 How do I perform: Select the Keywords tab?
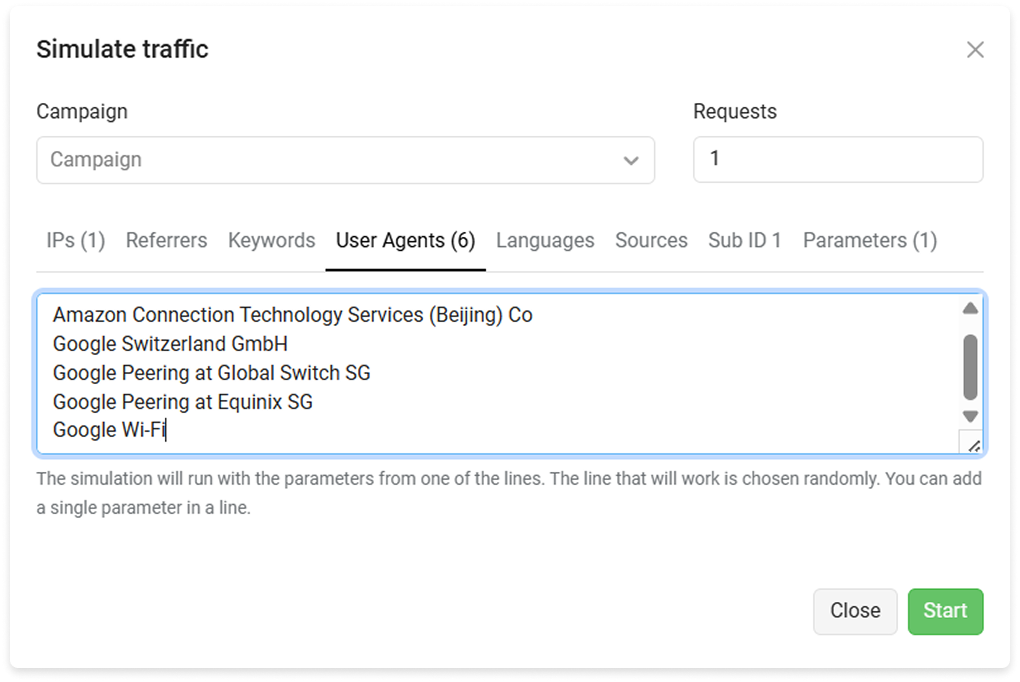coord(271,240)
